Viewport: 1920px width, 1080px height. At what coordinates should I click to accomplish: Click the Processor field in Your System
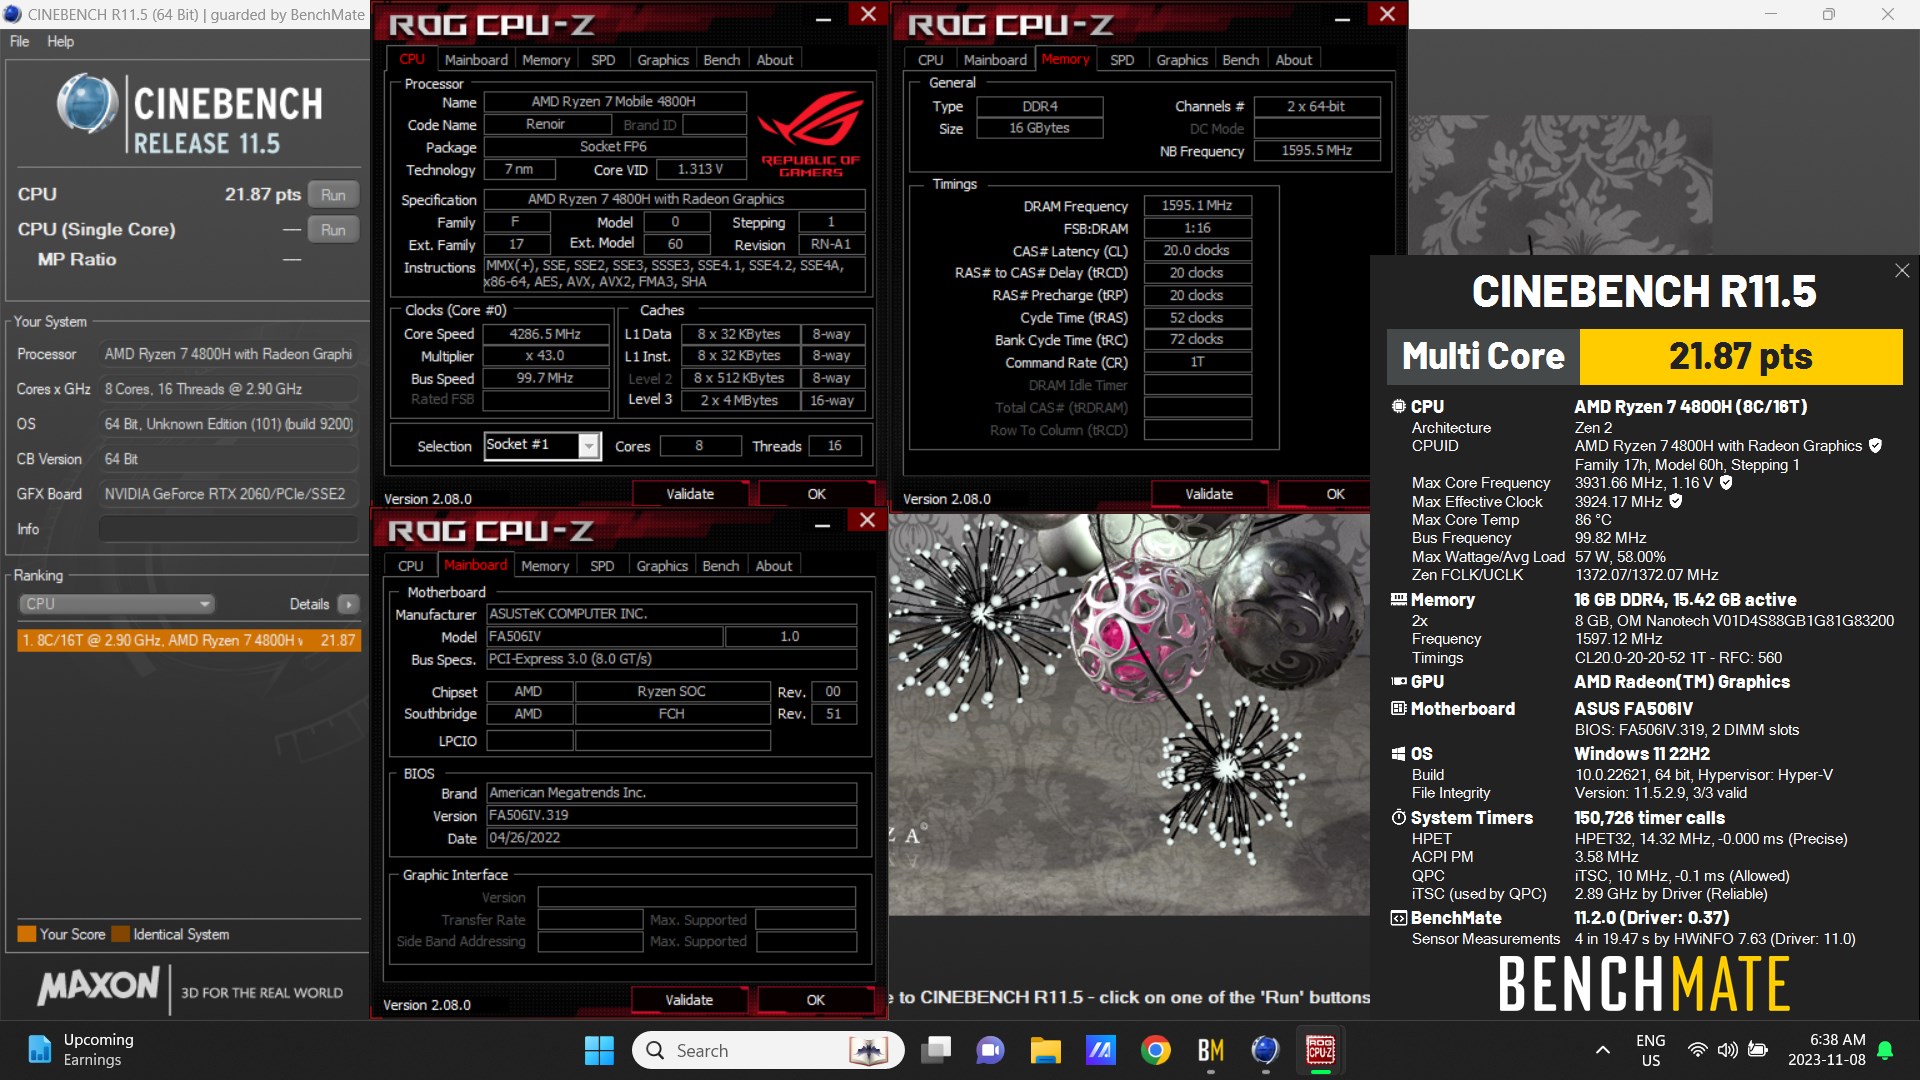(x=228, y=354)
